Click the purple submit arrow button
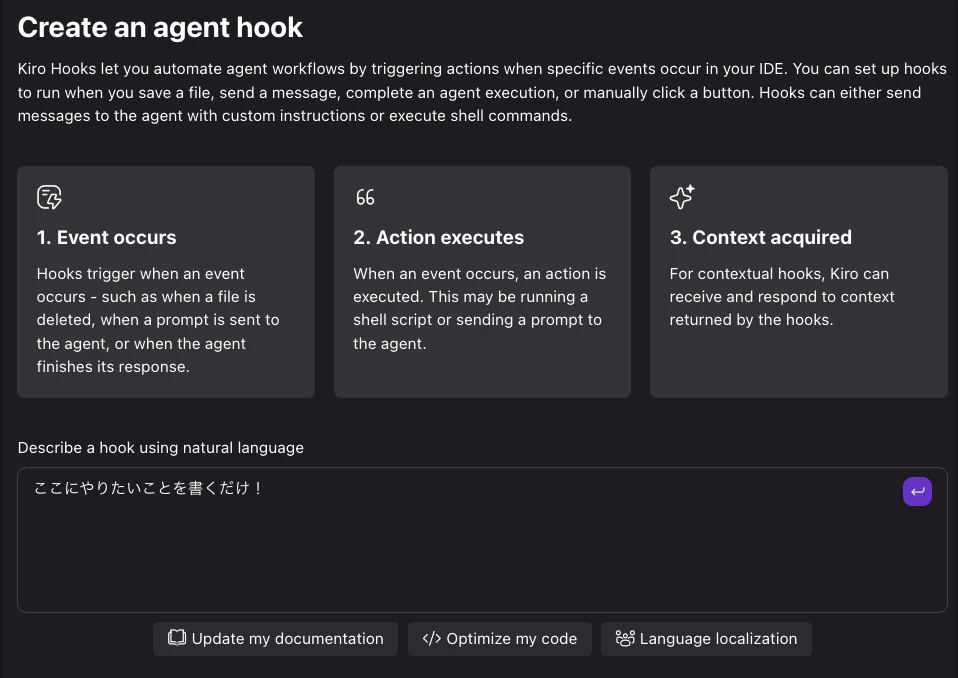This screenshot has height=678, width=958. [x=917, y=492]
